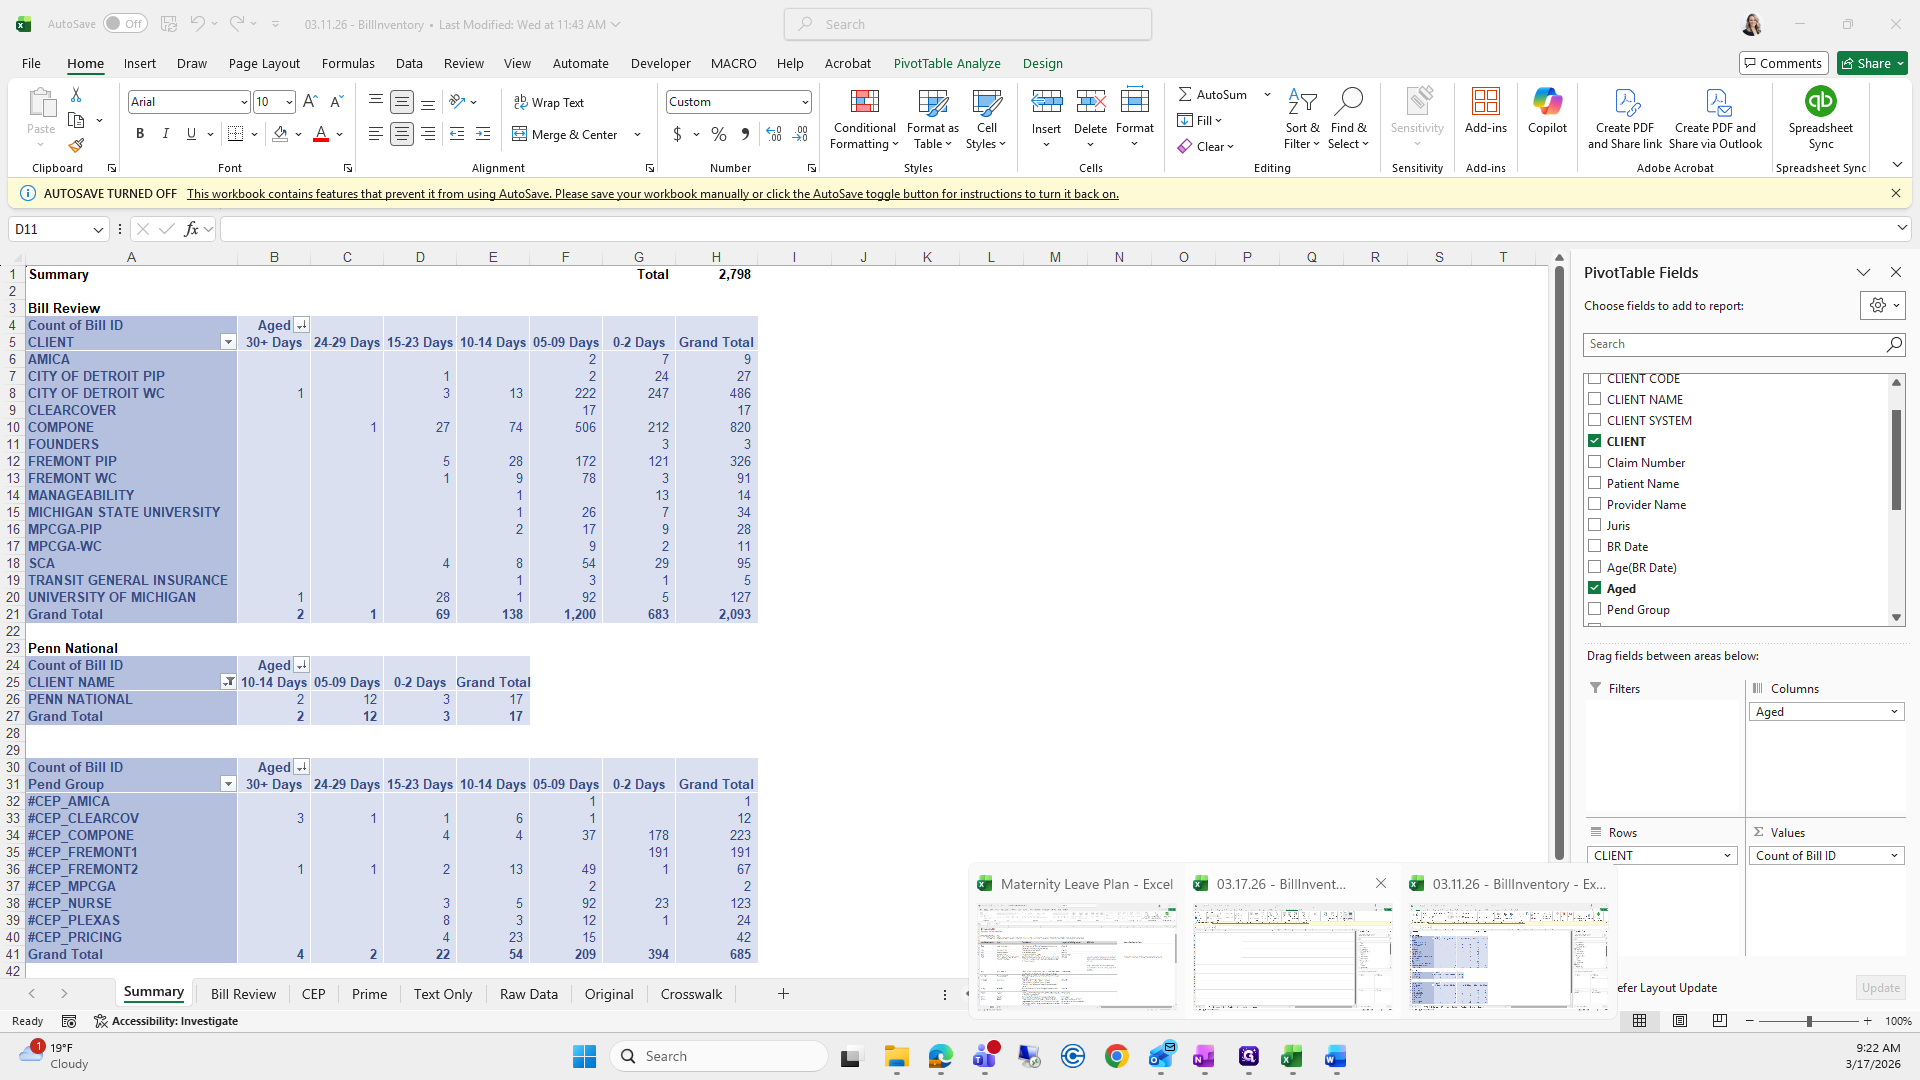The width and height of the screenshot is (1920, 1080).
Task: Toggle the AutoSave switch
Action: (x=125, y=24)
